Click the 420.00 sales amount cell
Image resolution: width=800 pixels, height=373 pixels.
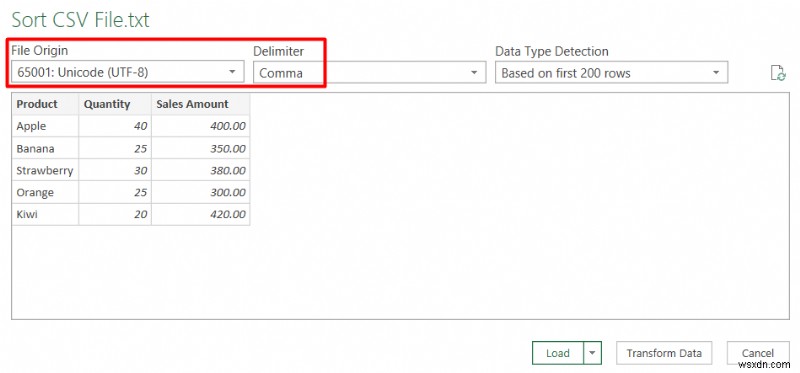point(201,214)
